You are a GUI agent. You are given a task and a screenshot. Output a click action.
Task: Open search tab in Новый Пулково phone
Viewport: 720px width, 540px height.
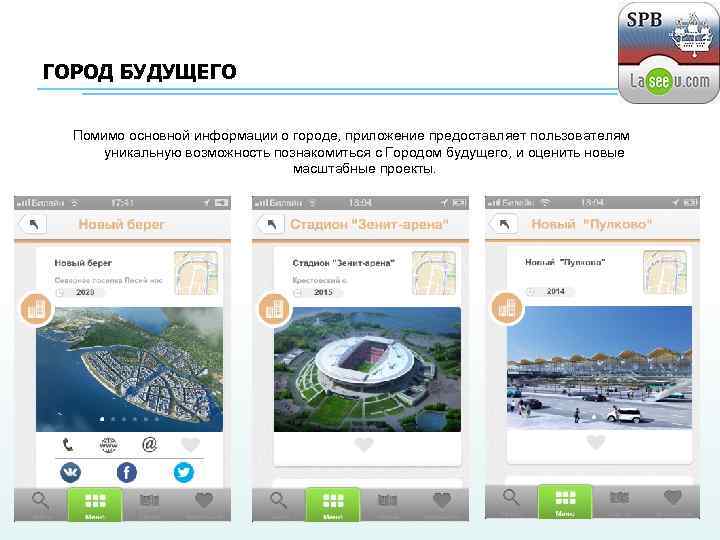pos(511,501)
